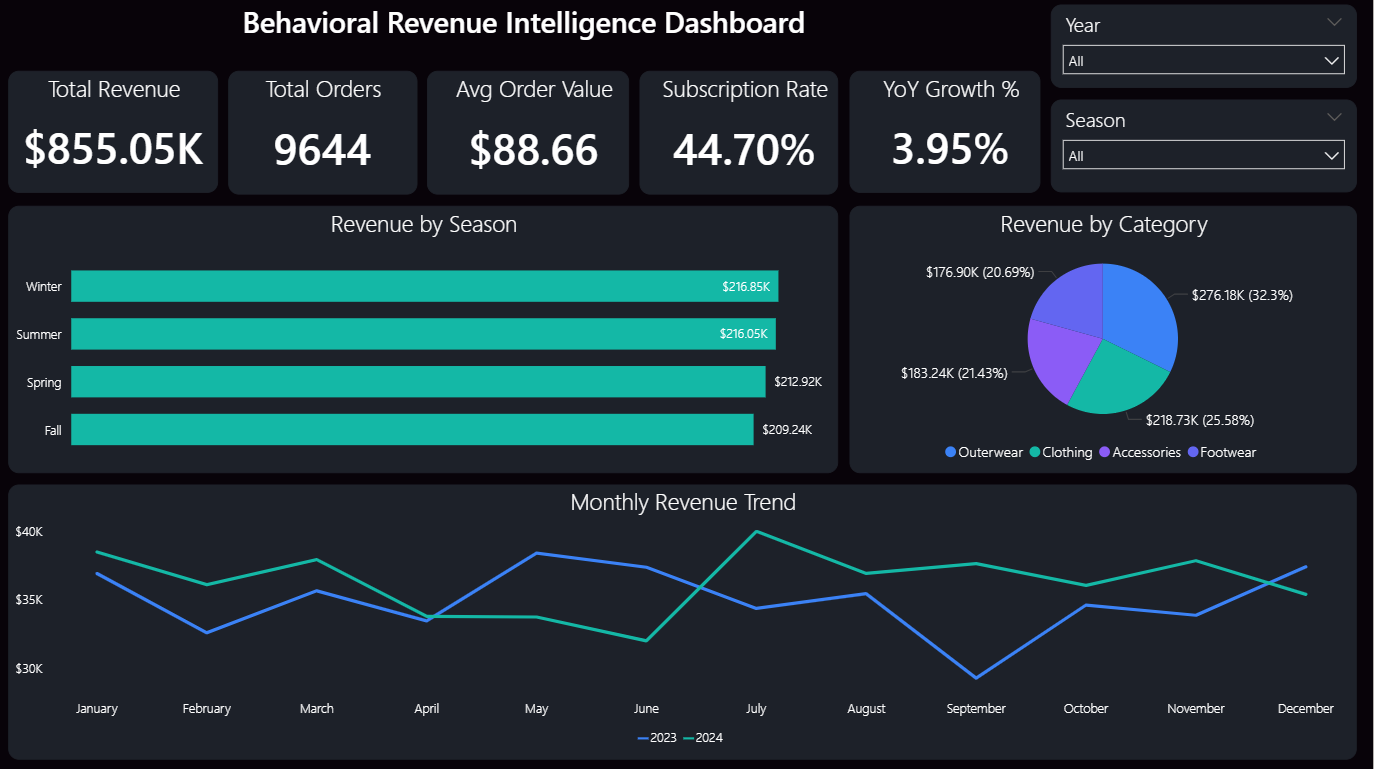This screenshot has height=769, width=1374.
Task: Click the Revenue by Category chart title
Action: point(1104,224)
